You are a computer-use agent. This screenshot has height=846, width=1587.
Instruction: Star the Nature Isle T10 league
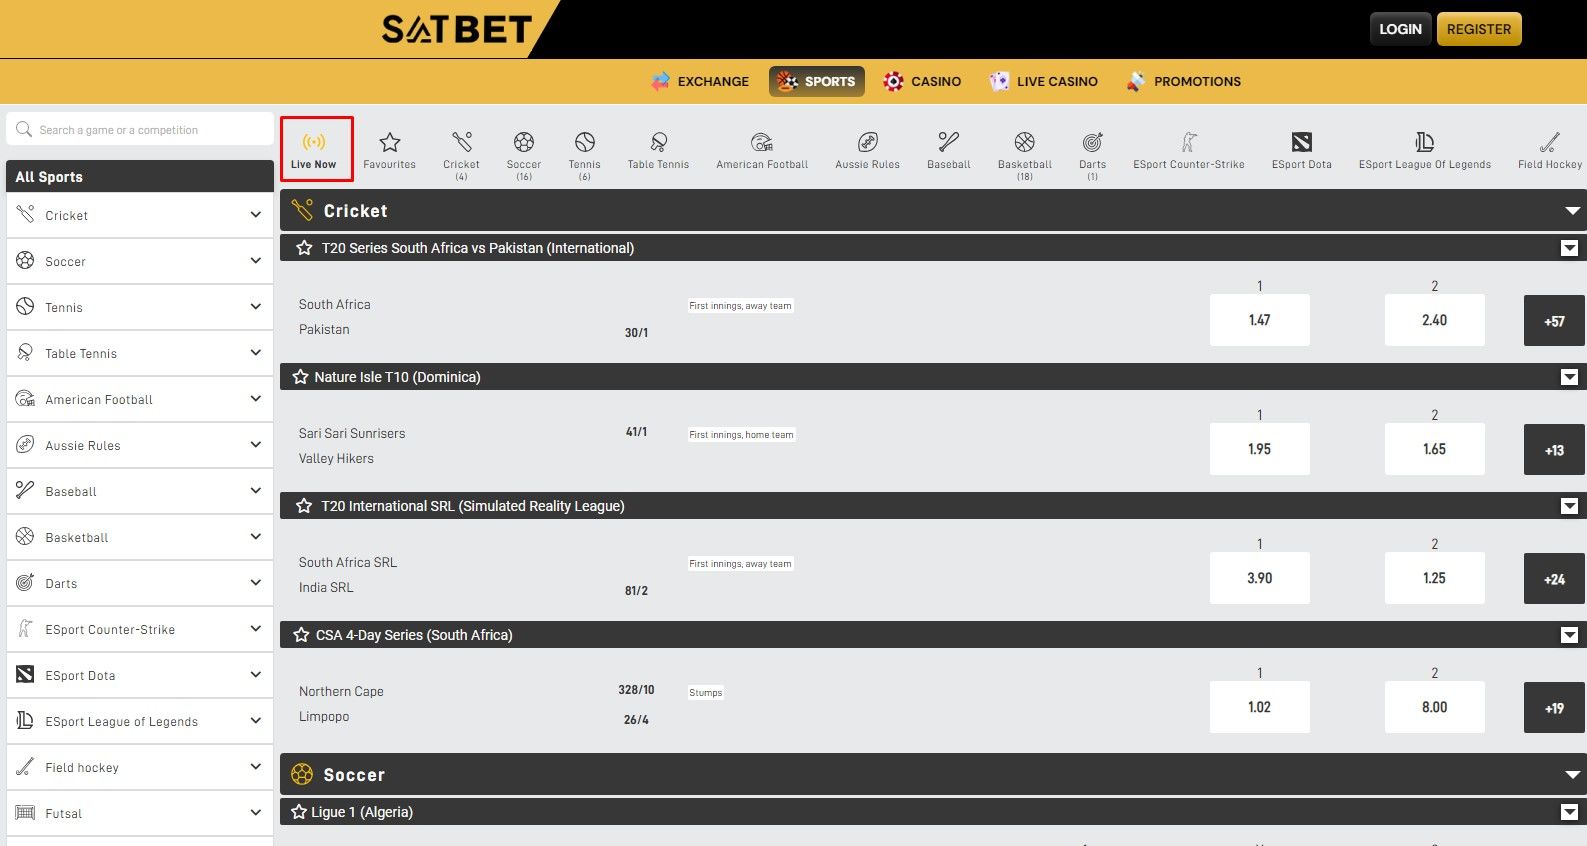300,377
